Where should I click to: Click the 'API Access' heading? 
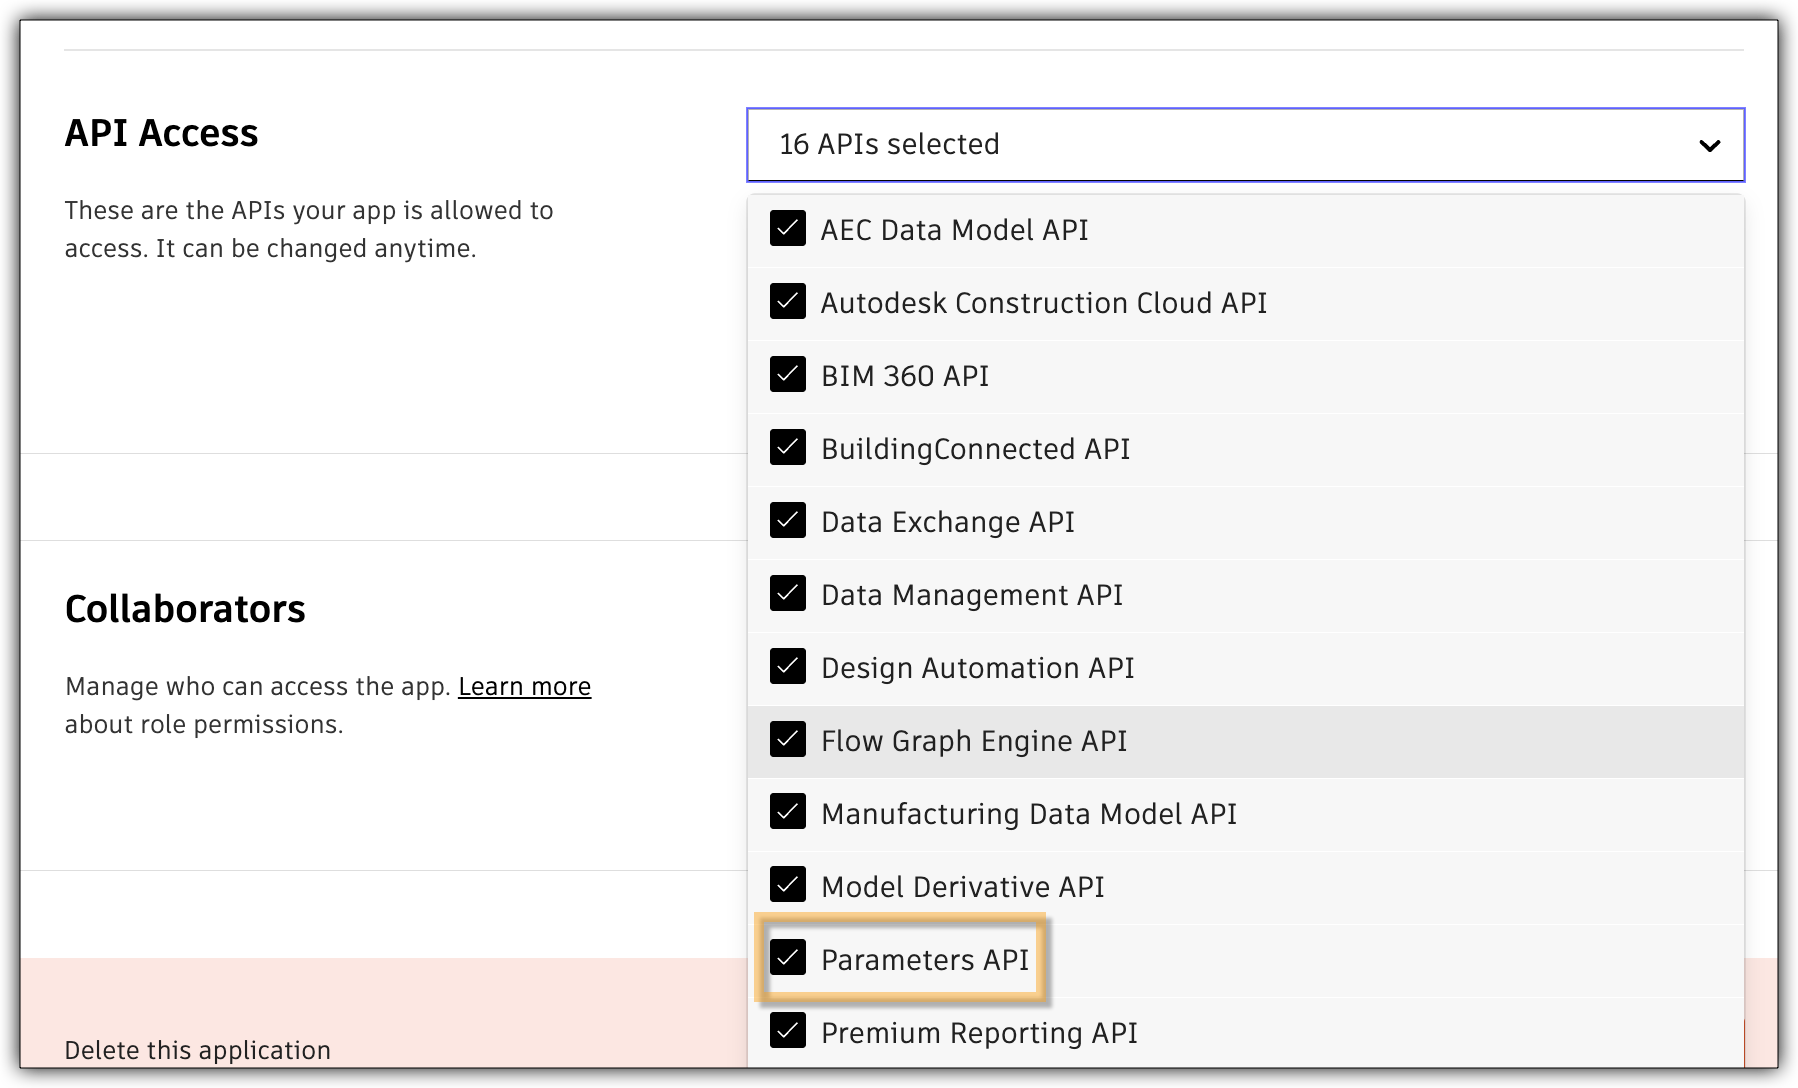pos(162,133)
